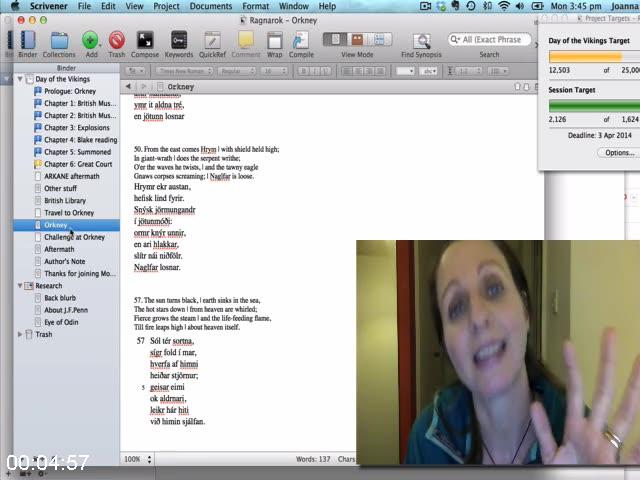
Task: Click the Italic format button
Action: (314, 71)
